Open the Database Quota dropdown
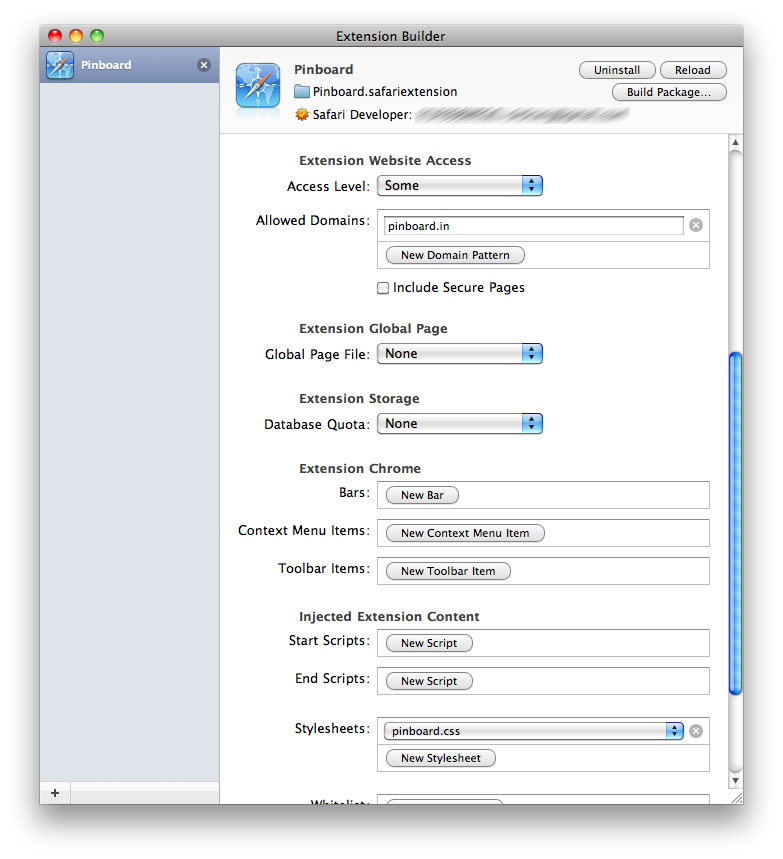 click(459, 424)
